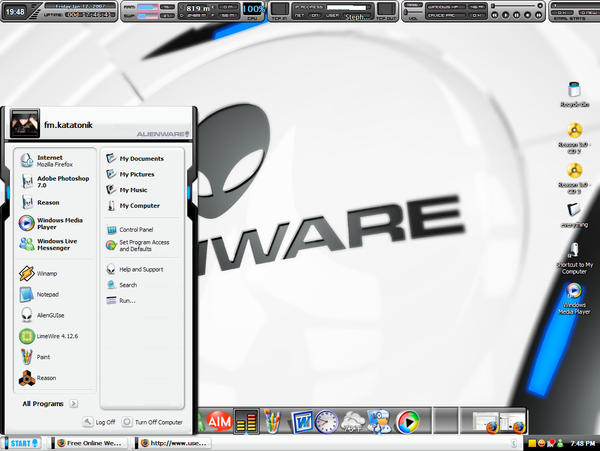Click the 100% CPU meter readout
The image size is (600, 451).
(253, 9)
